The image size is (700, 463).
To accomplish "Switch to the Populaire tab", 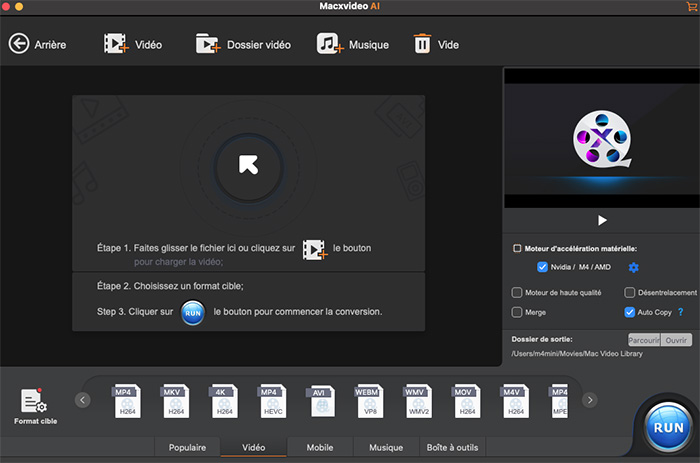I will (187, 447).
